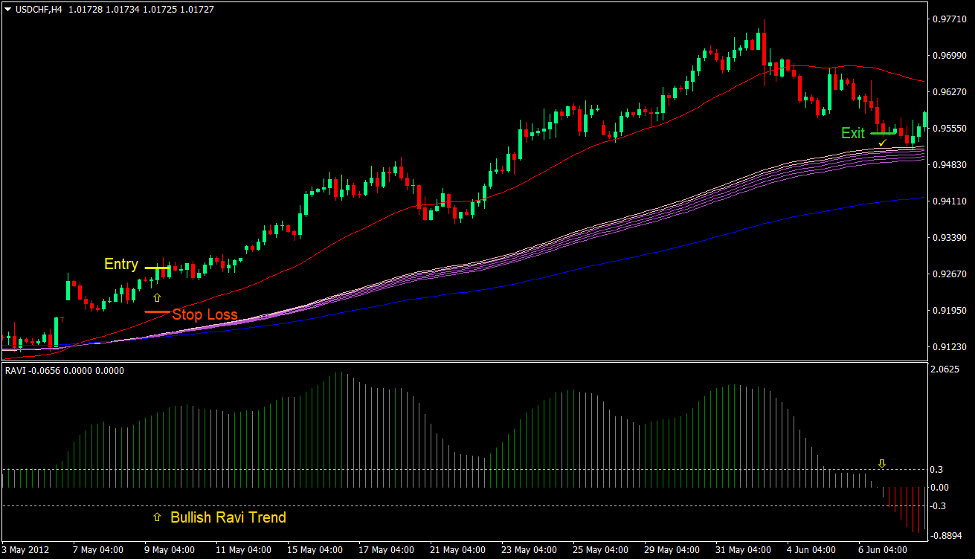This screenshot has height=560, width=977.
Task: Click the 0.93390 price axis label
Action: [949, 237]
